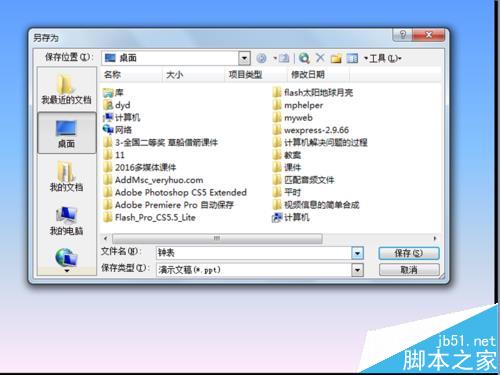Select the 计算机 shortcut below 视频信息的简单合成
The height and width of the screenshot is (375, 500).
(291, 217)
